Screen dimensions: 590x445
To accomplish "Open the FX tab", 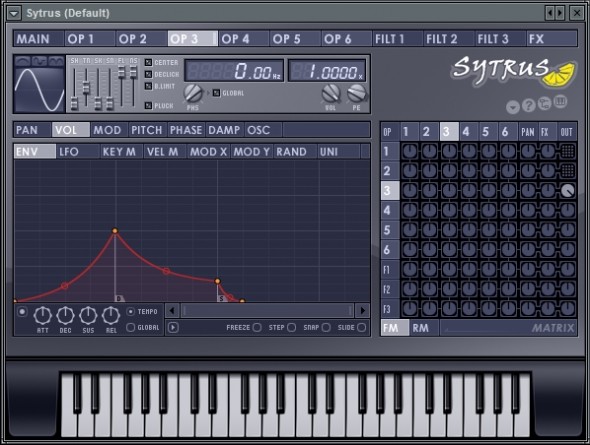I will click(x=552, y=39).
